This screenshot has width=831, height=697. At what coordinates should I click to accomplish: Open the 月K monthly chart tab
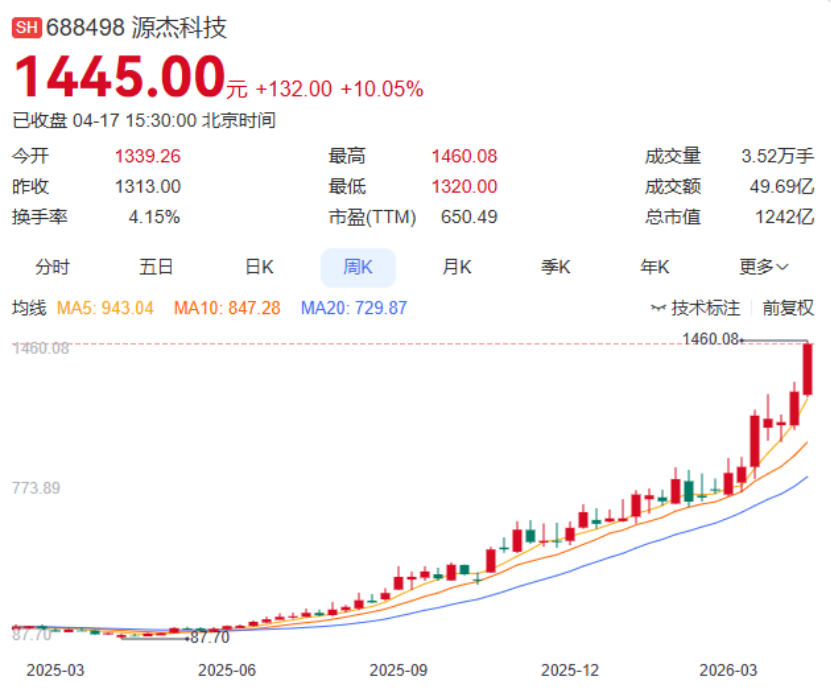click(x=457, y=267)
